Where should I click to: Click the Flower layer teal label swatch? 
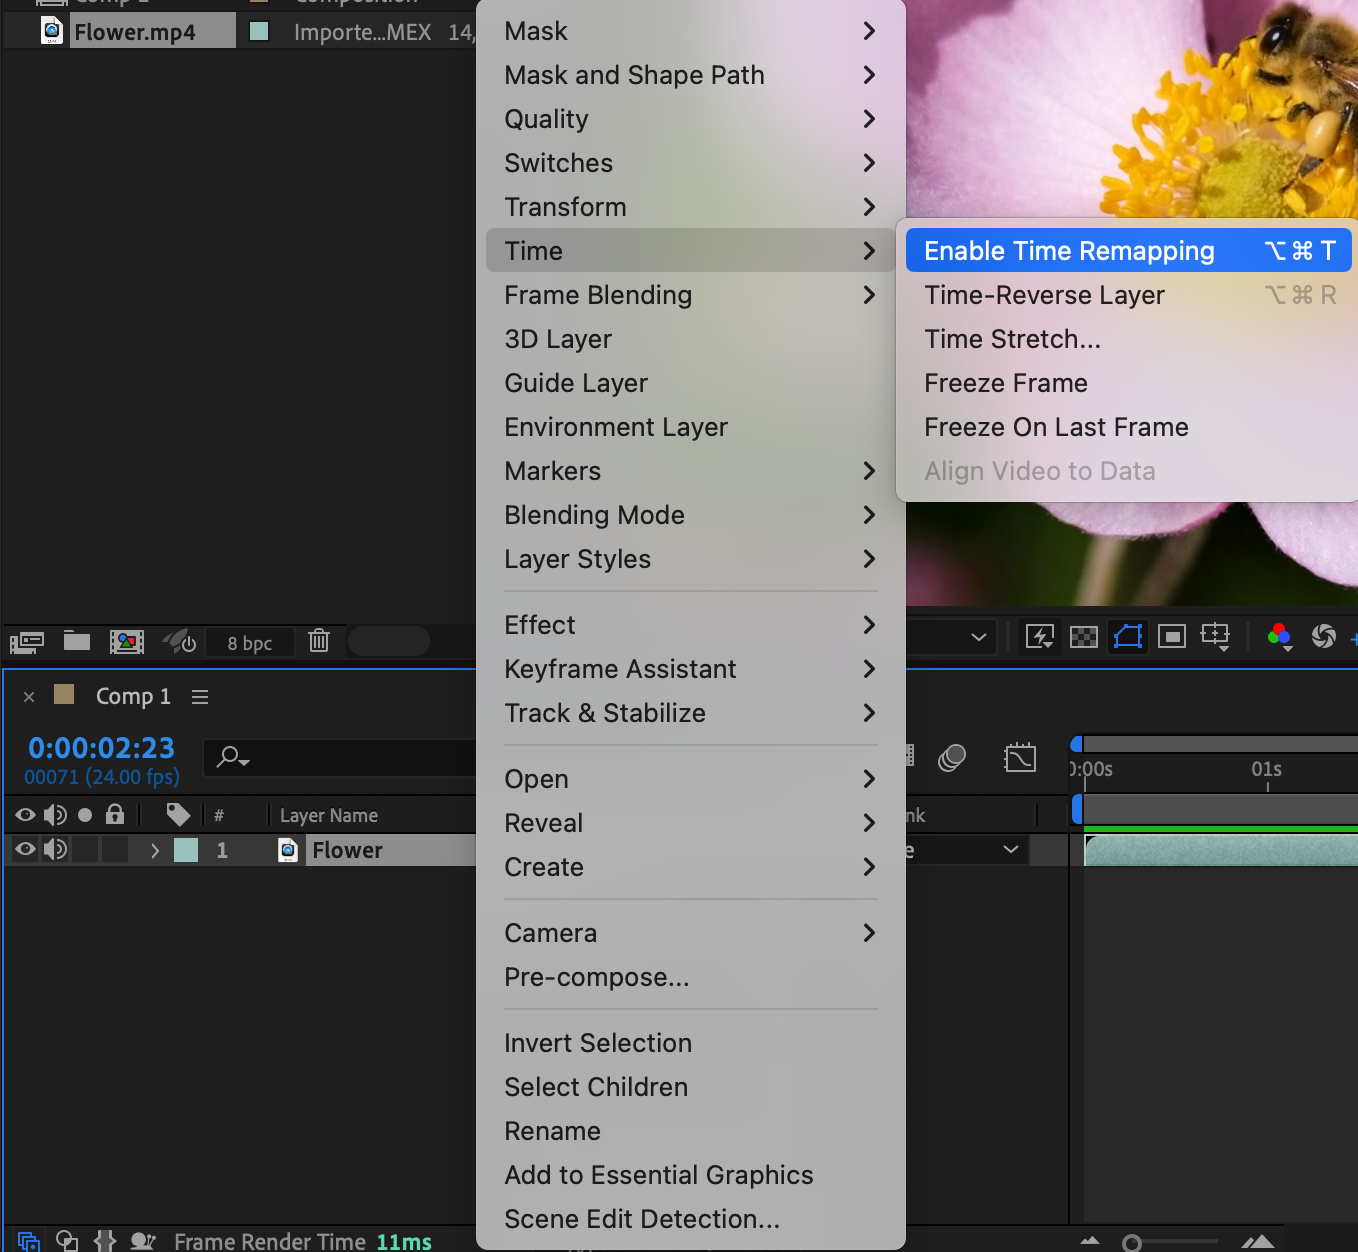coord(186,850)
